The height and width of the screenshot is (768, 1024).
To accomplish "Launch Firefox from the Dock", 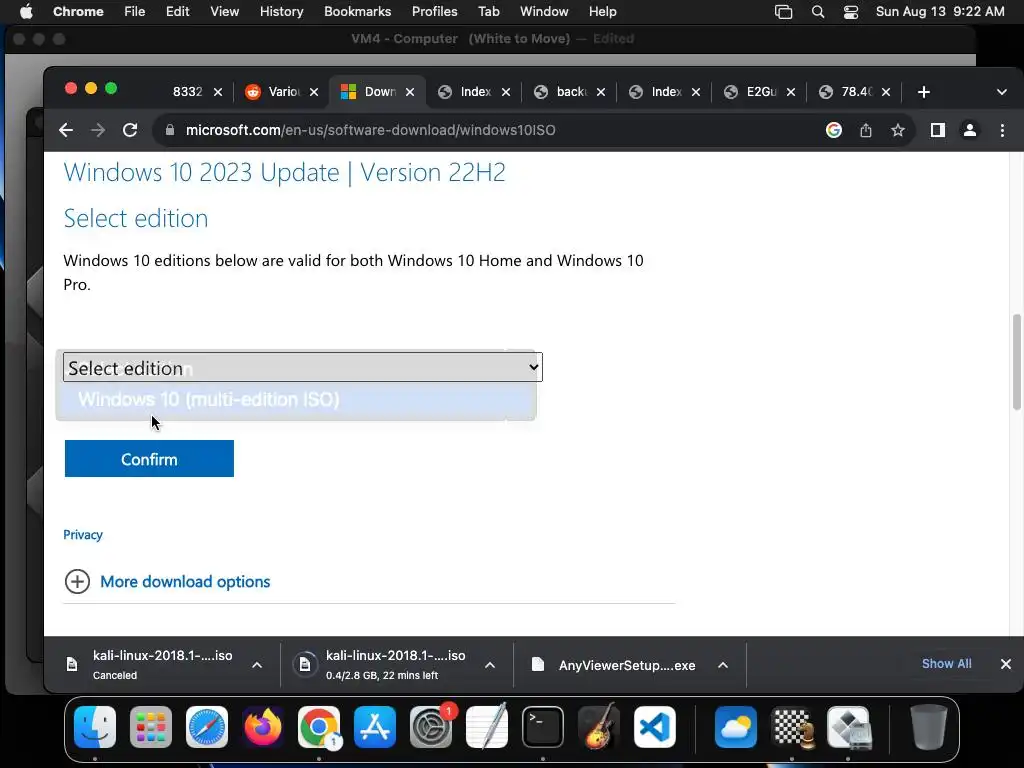I will pos(263,727).
